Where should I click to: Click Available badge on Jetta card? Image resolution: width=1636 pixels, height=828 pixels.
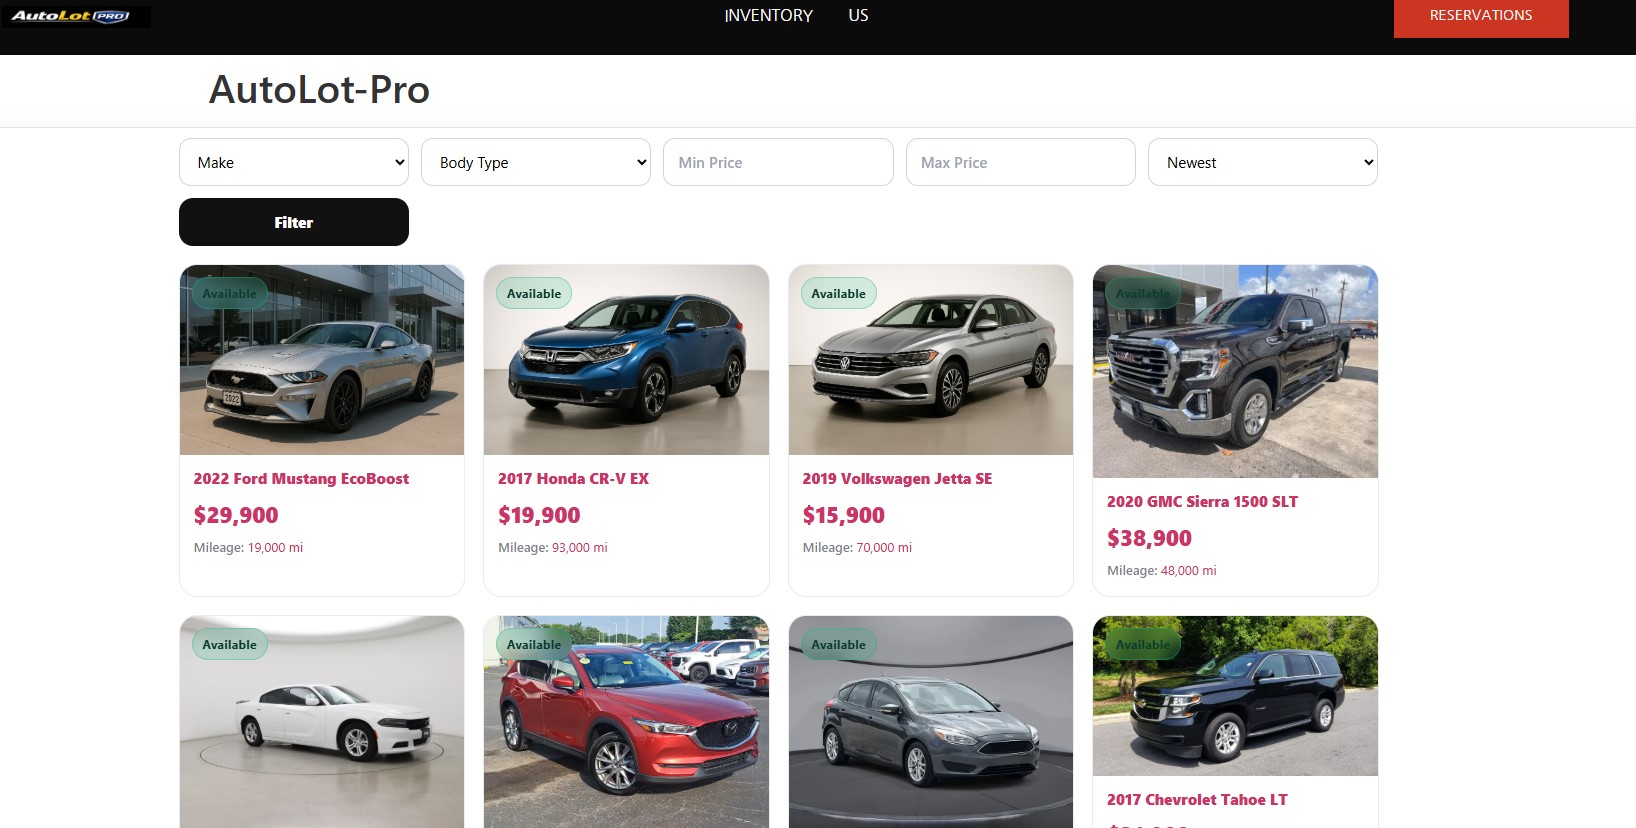coord(838,293)
